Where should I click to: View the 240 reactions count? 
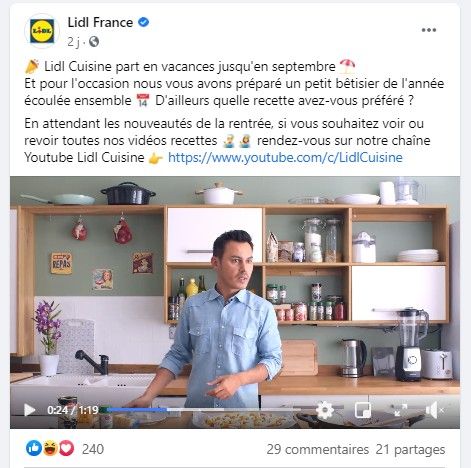tap(93, 449)
